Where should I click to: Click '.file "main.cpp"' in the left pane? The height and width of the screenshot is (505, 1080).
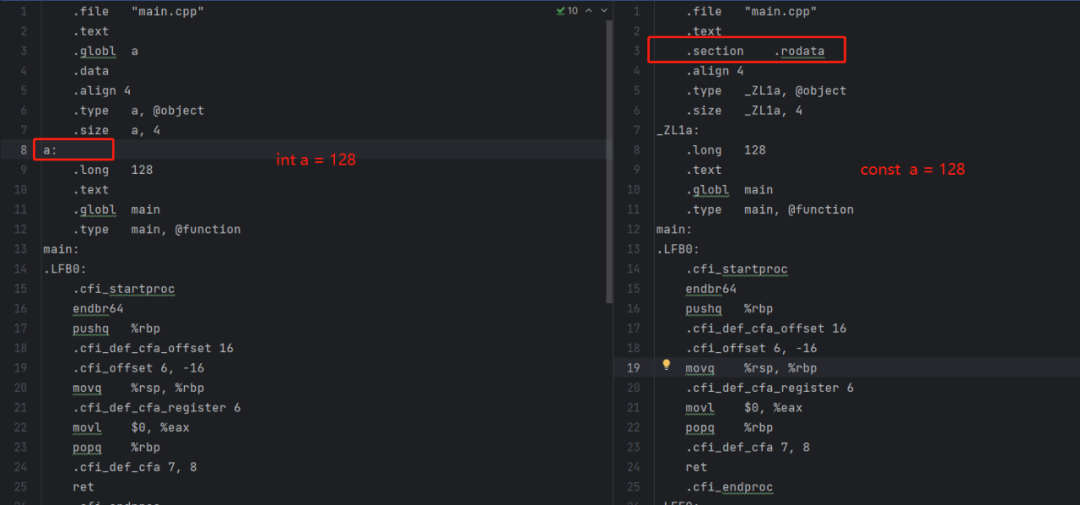coord(138,12)
